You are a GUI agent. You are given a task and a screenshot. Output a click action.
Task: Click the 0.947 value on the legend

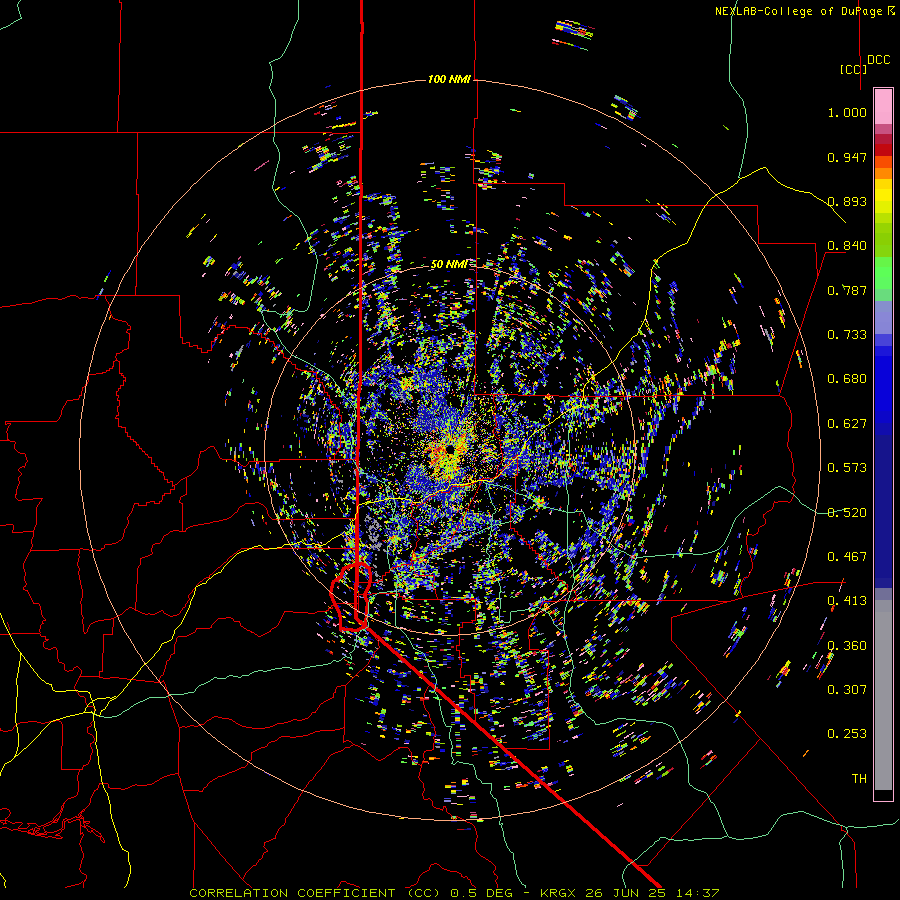pos(847,157)
